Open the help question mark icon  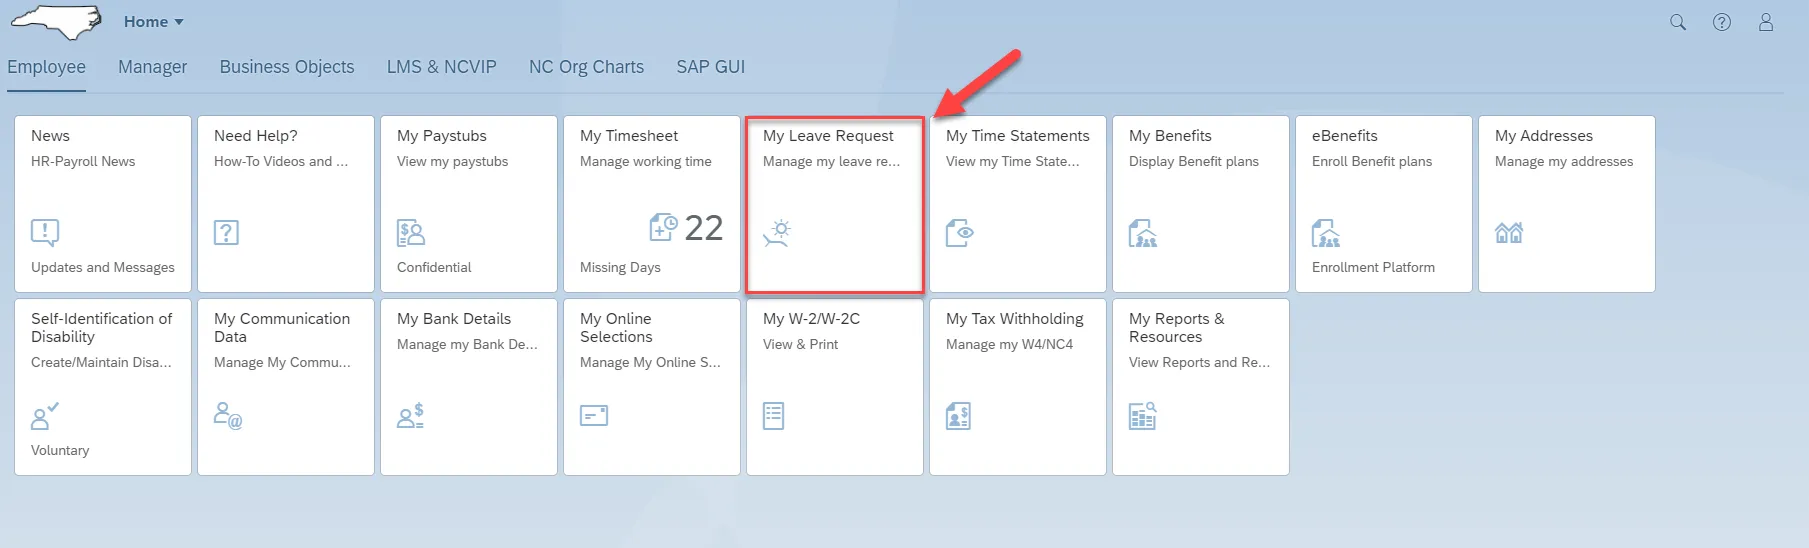click(x=1722, y=22)
